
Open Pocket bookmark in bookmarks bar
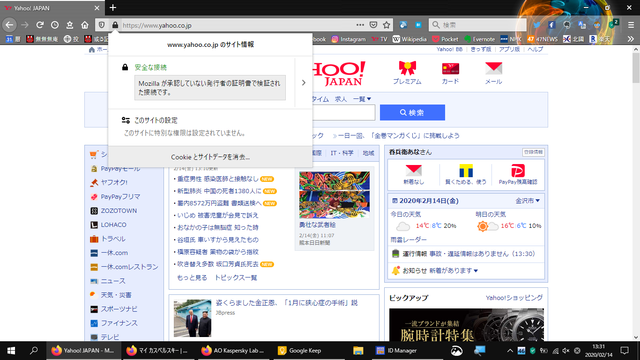pyautogui.click(x=445, y=39)
